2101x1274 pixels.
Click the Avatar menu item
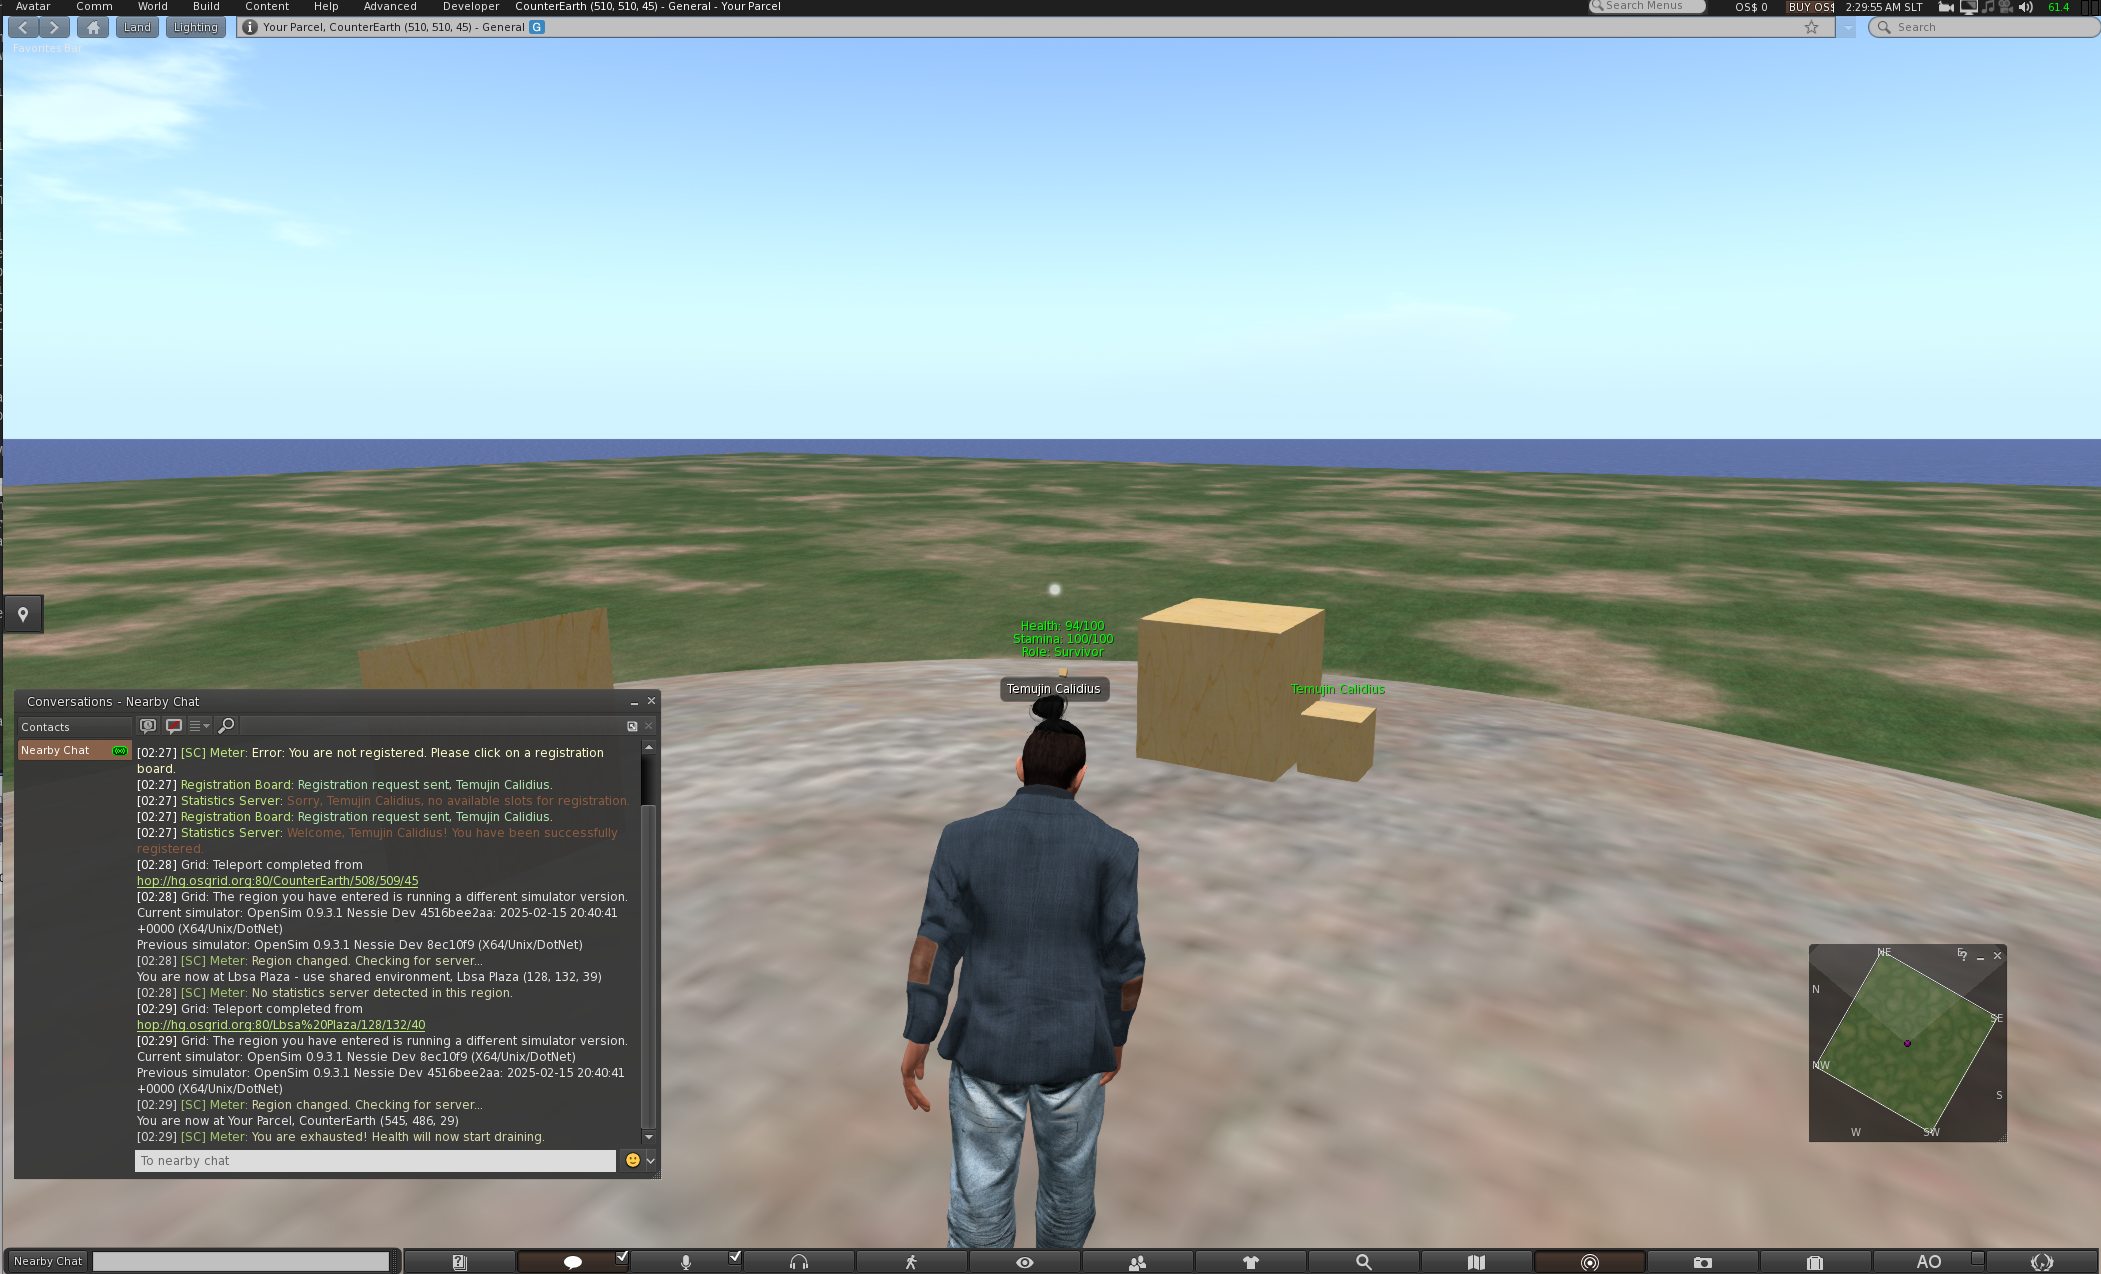33,6
